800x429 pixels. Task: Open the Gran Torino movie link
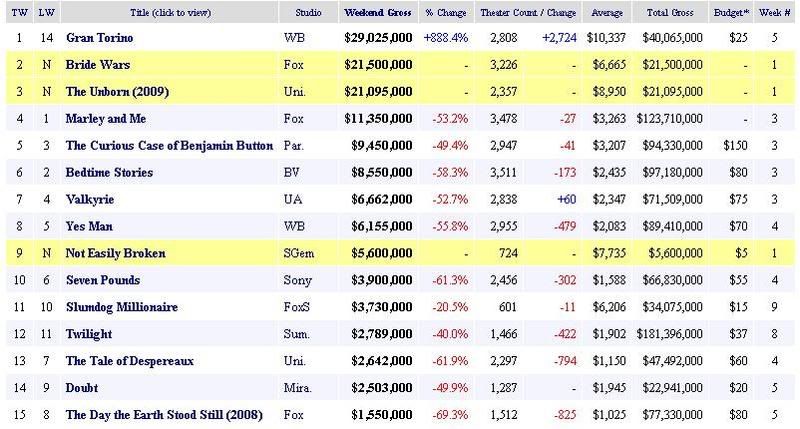coord(97,36)
